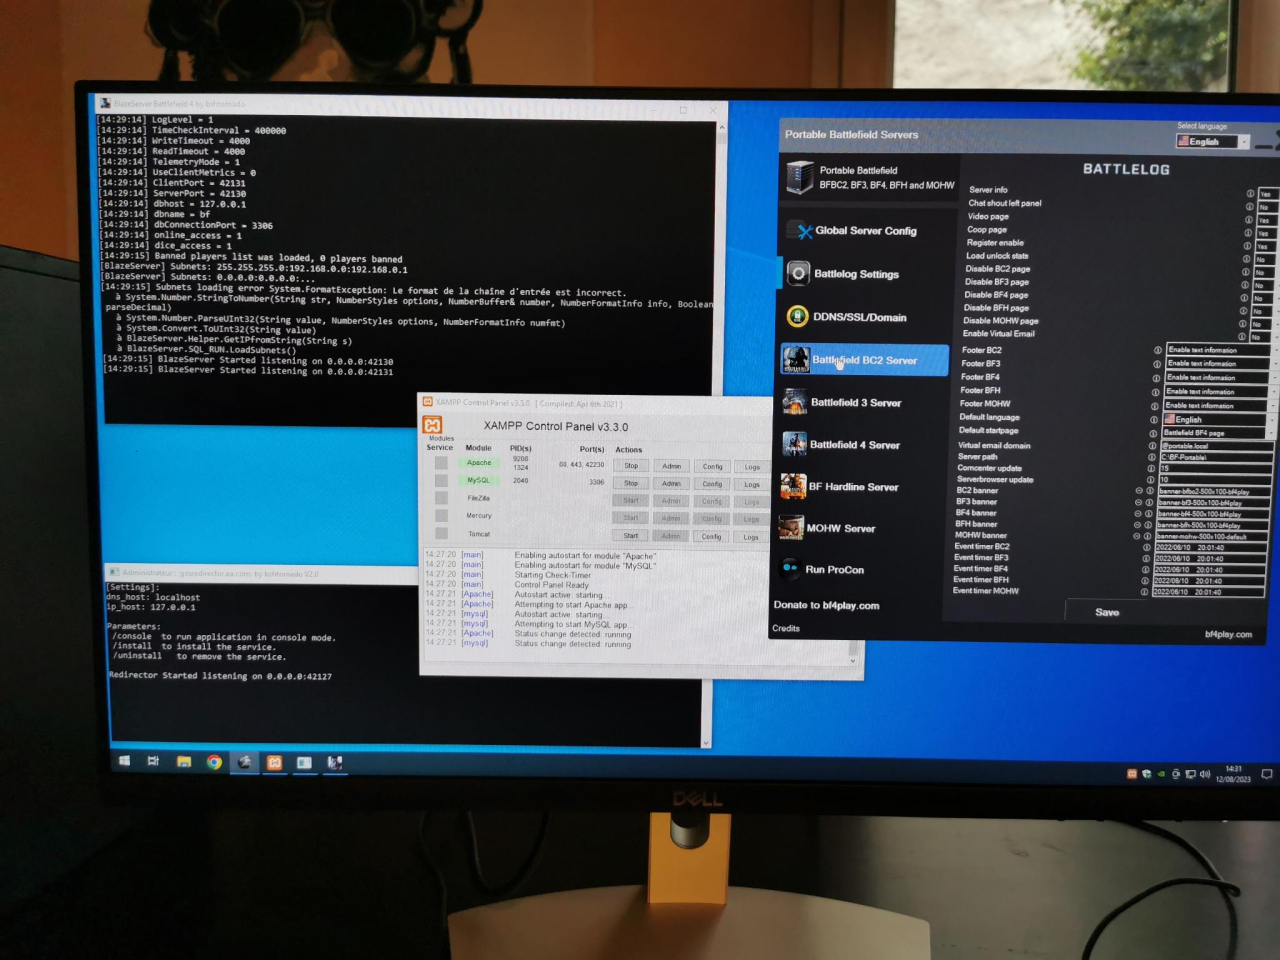
Task: Click the minus icon beside BC2 banner
Action: tap(1139, 491)
